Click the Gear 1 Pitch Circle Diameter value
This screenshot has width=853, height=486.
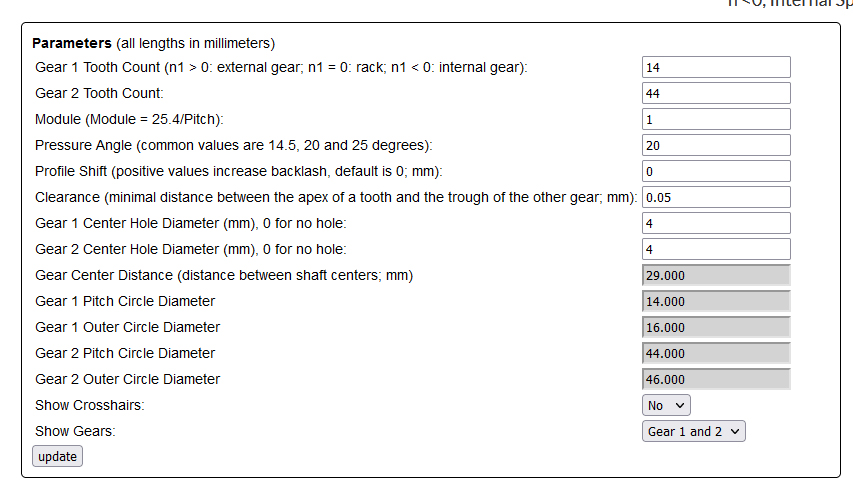click(716, 301)
